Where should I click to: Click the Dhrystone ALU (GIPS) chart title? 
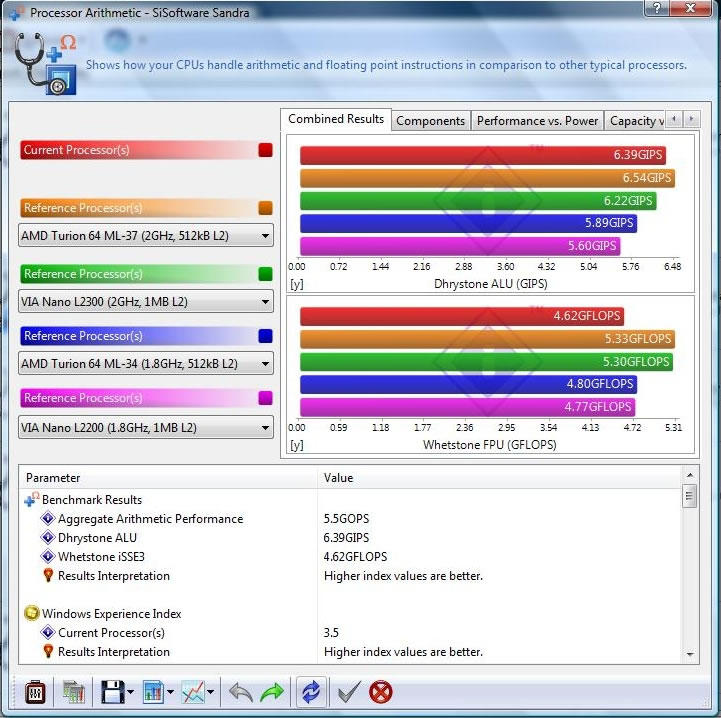click(491, 284)
